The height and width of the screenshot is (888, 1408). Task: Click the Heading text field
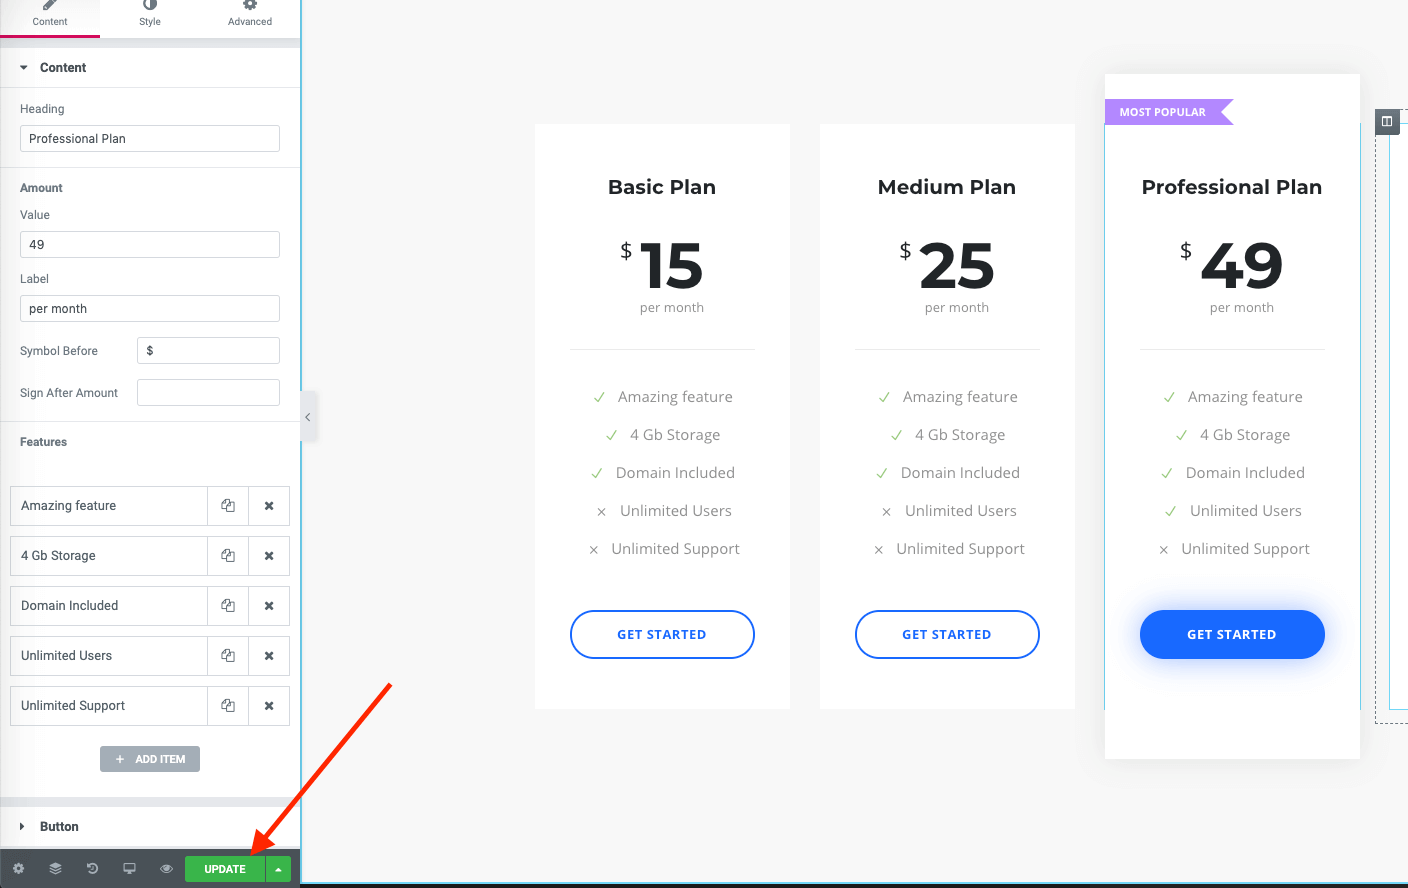(x=150, y=139)
